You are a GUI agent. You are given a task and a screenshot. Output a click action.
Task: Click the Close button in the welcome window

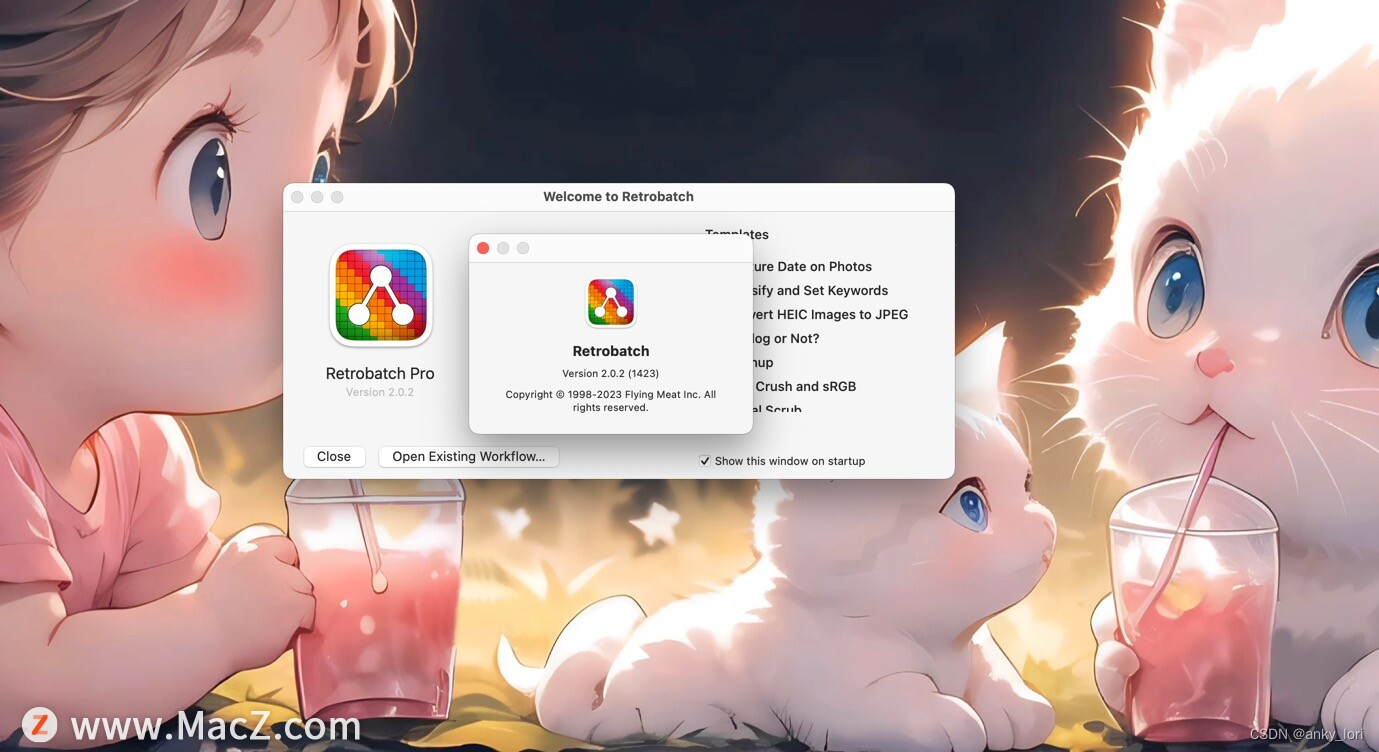coord(334,456)
